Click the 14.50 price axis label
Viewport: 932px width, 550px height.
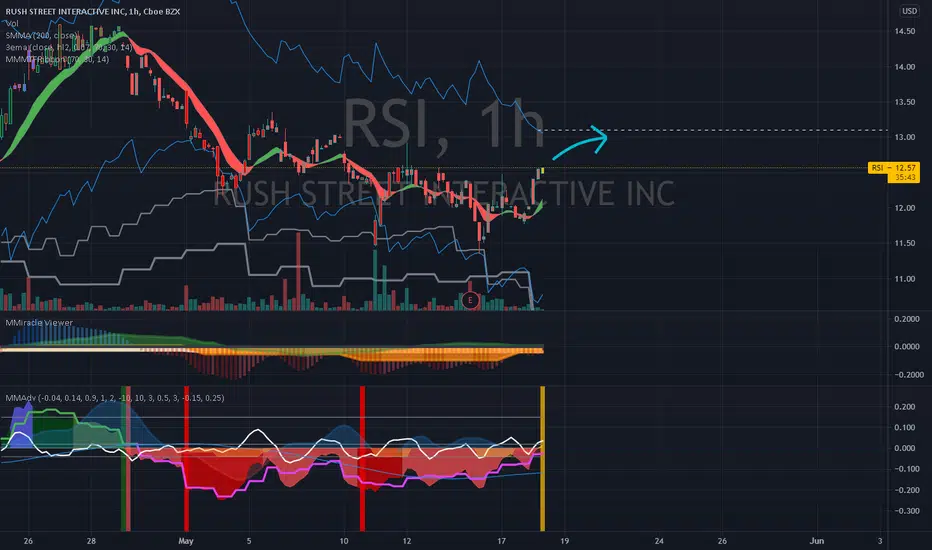pyautogui.click(x=905, y=31)
